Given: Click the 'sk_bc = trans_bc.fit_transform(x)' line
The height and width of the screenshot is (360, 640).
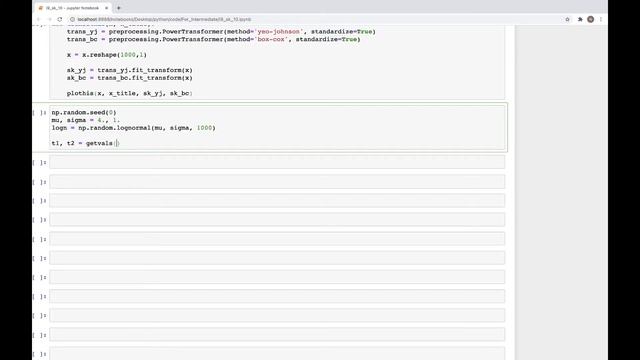Looking at the screenshot, I should pos(129,78).
